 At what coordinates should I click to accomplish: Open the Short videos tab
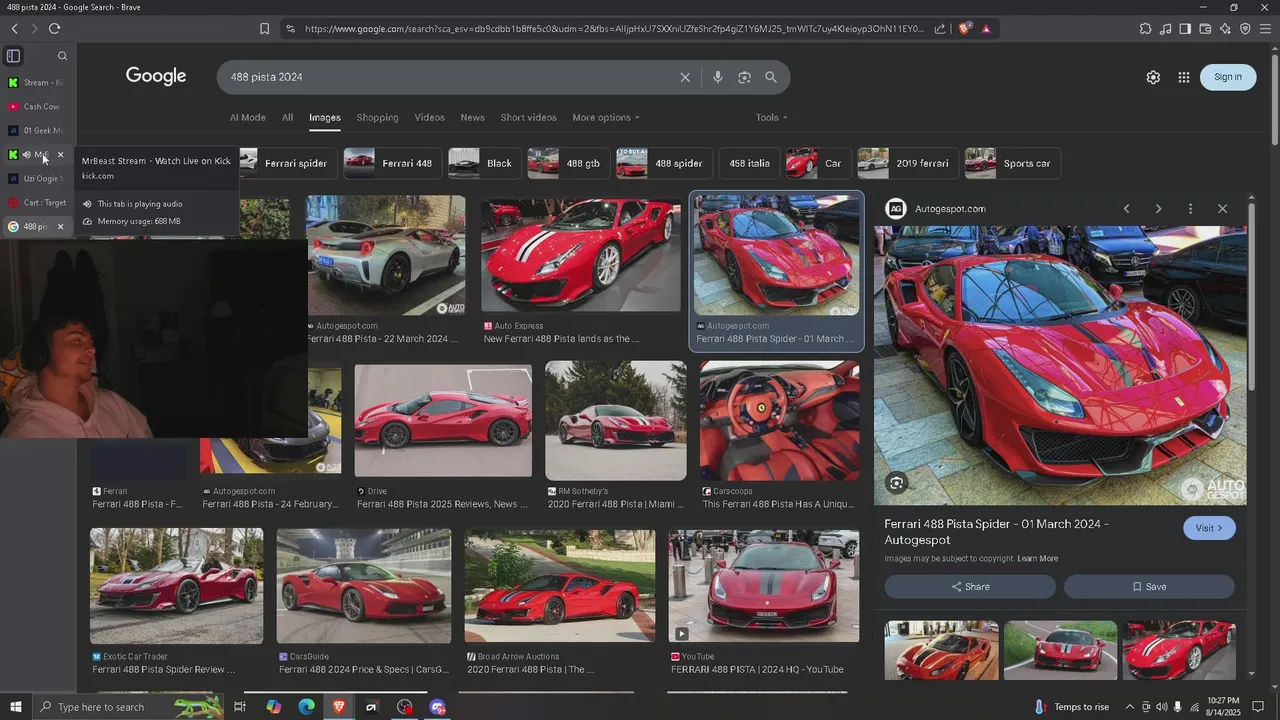point(528,118)
